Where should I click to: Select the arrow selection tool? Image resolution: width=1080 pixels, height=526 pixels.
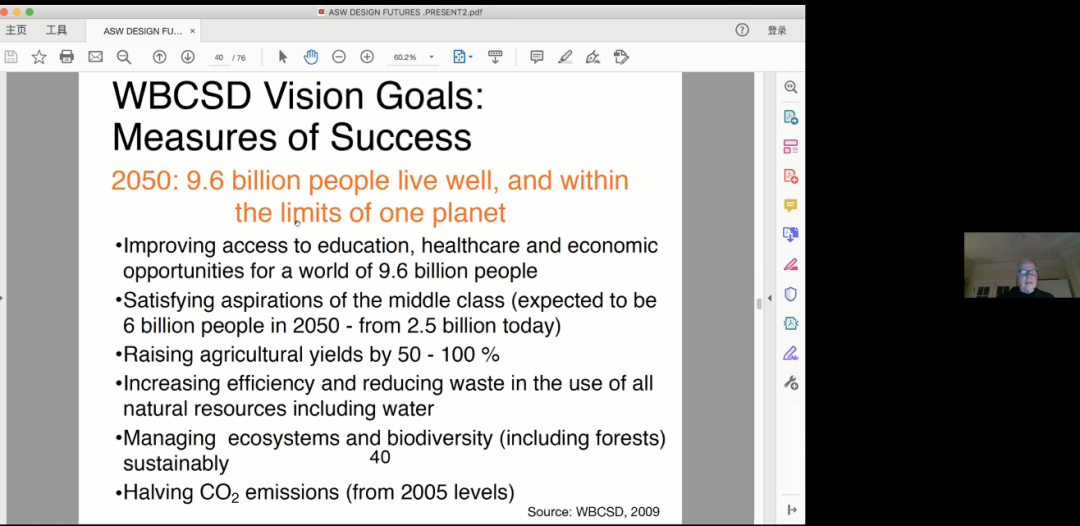coord(282,57)
